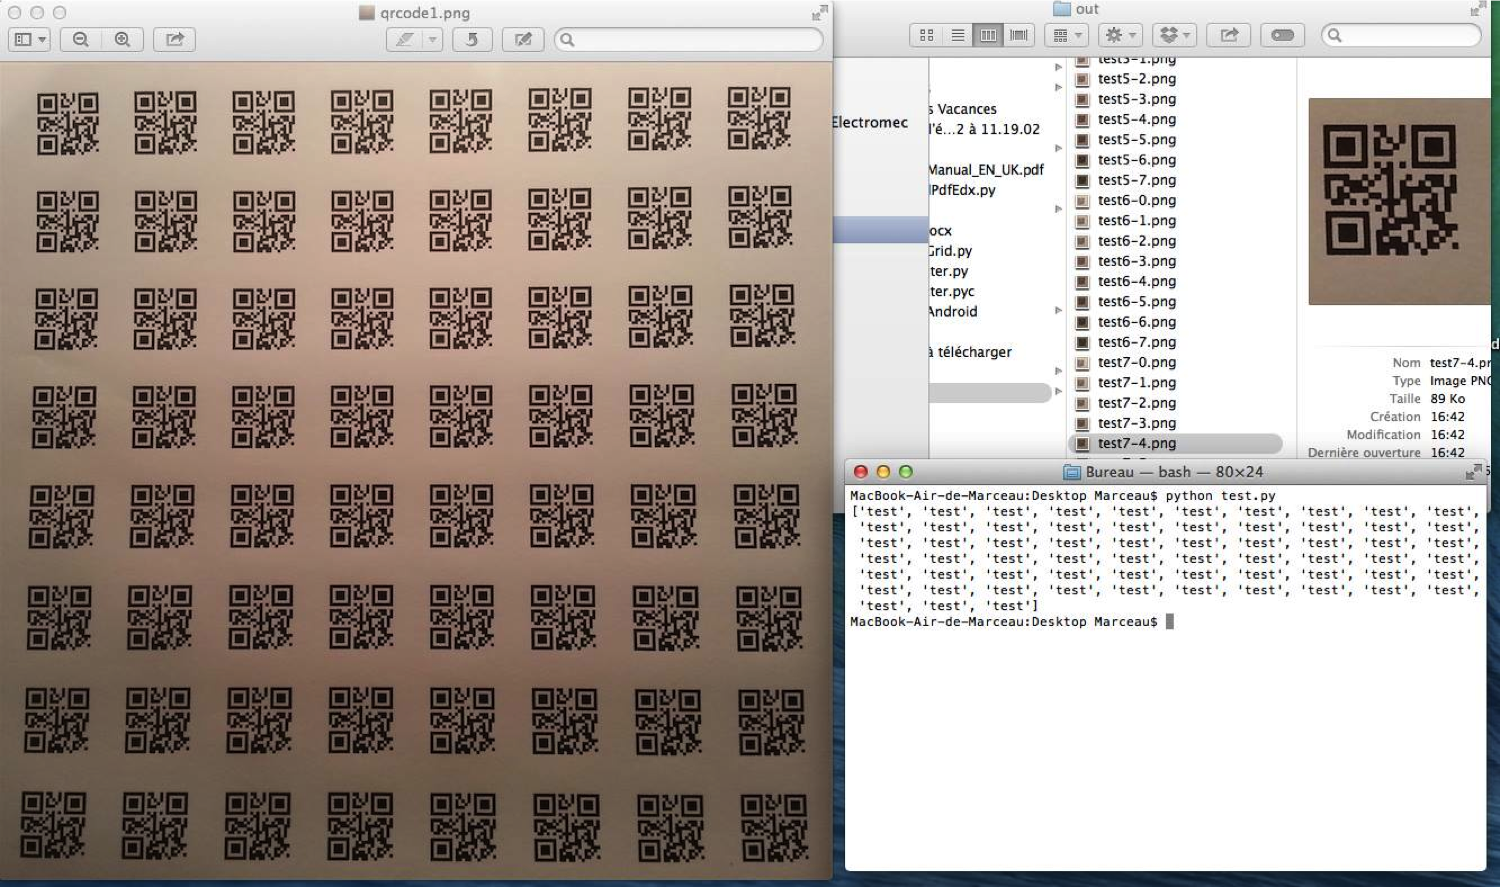
Task: Select test6-5.png in Finder list
Action: click(1137, 301)
